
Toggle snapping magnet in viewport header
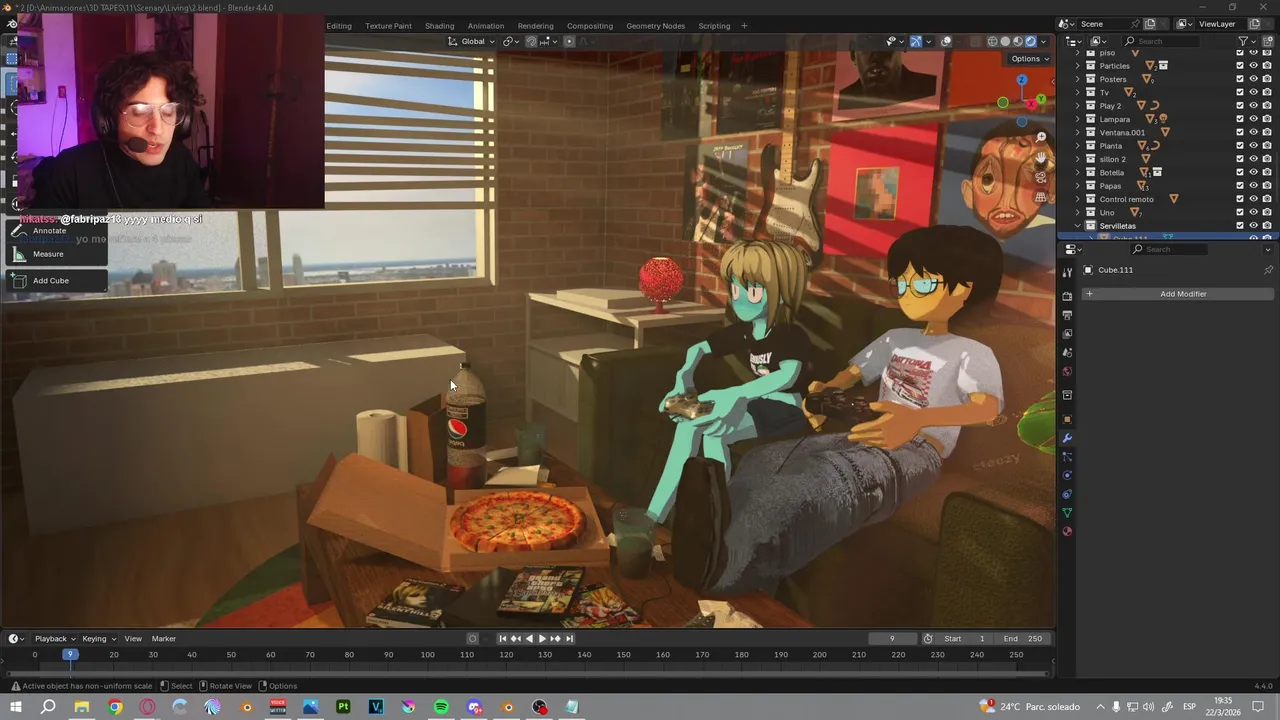pos(531,41)
